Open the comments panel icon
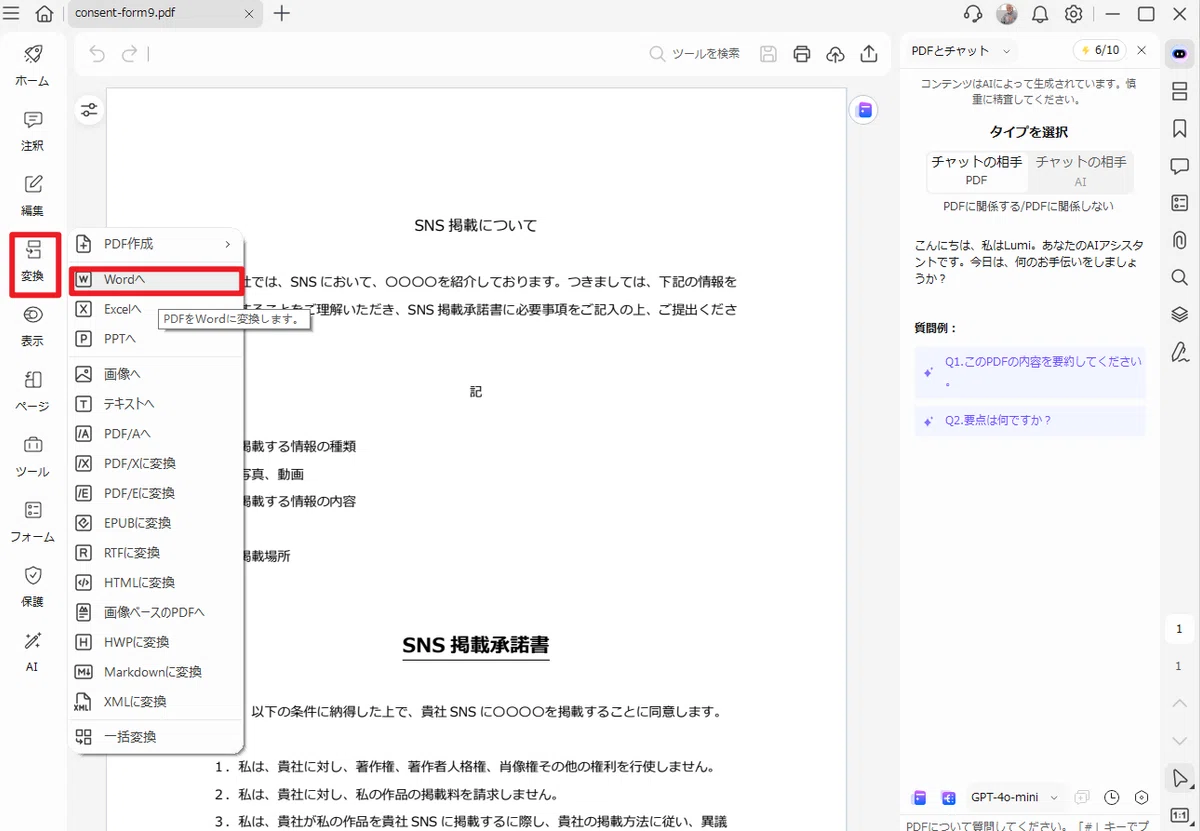 1179,166
